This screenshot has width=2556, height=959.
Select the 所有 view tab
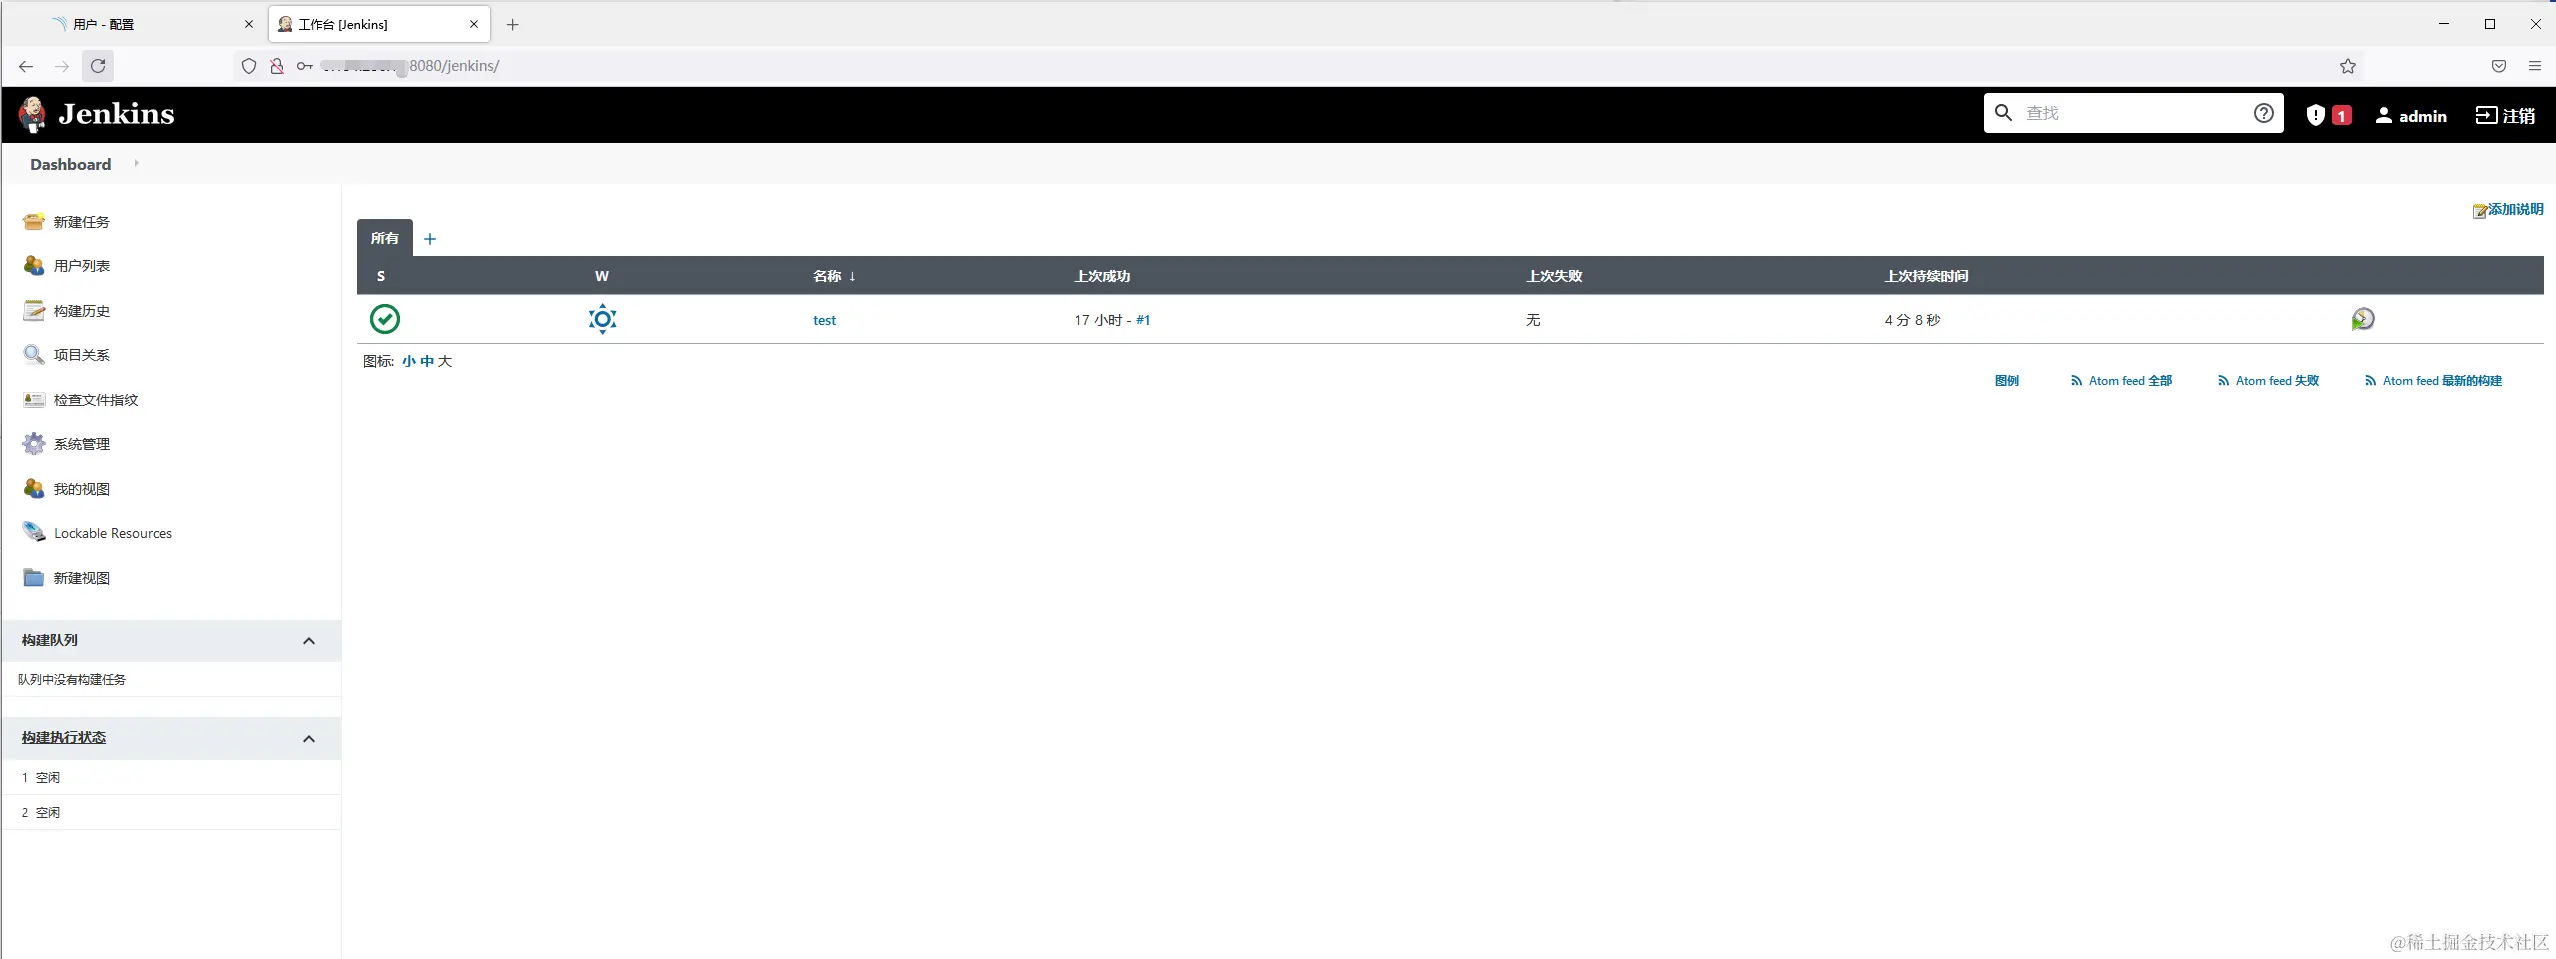point(385,238)
